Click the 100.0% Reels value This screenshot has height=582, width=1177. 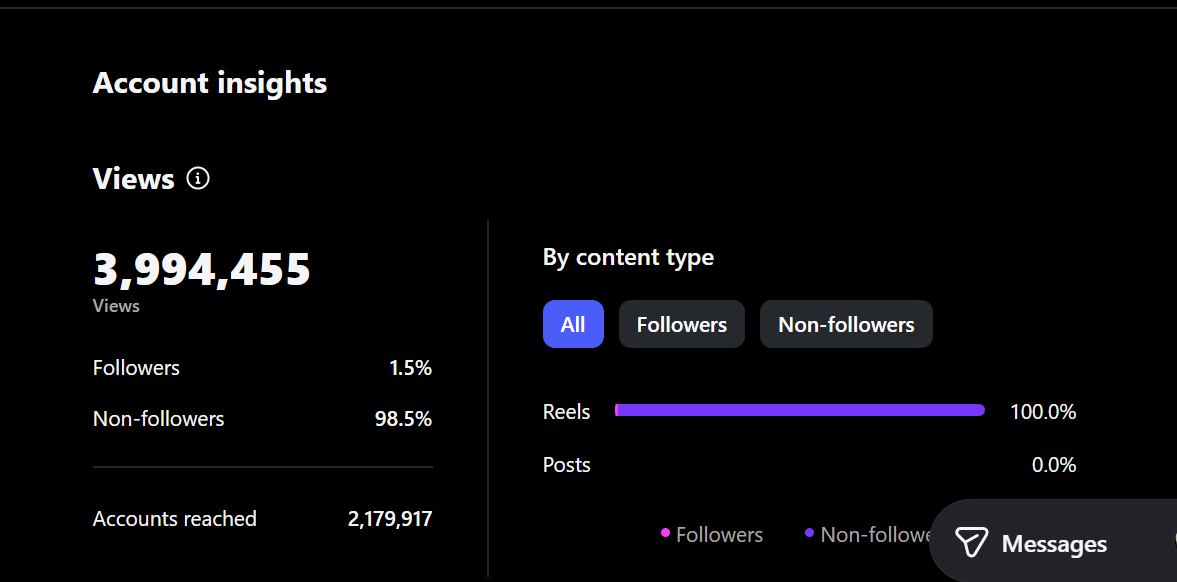click(1043, 412)
